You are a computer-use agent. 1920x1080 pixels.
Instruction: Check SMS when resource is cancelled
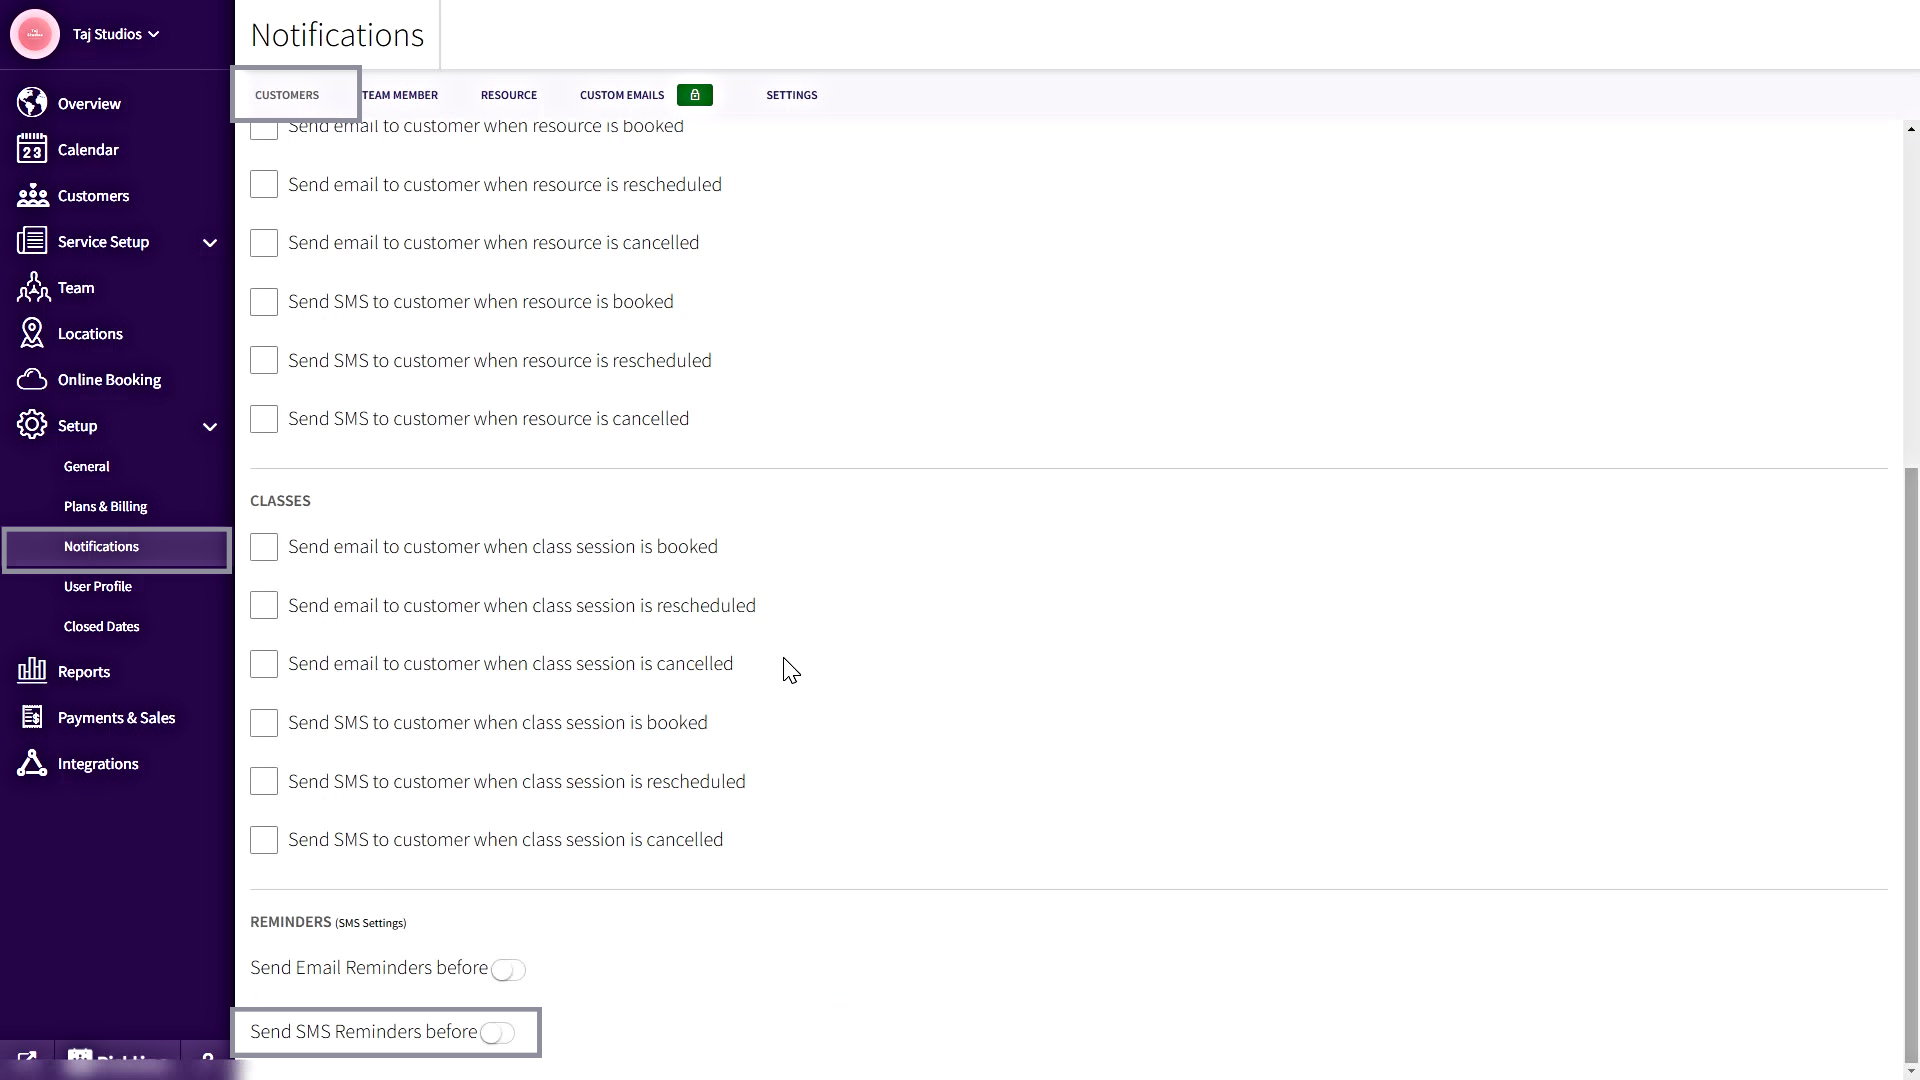(x=264, y=419)
